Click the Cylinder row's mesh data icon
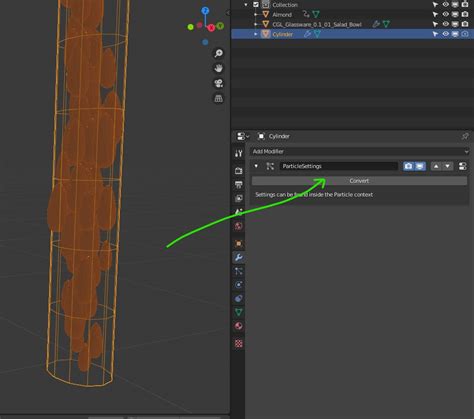Viewport: 474px width, 419px height. (317, 34)
